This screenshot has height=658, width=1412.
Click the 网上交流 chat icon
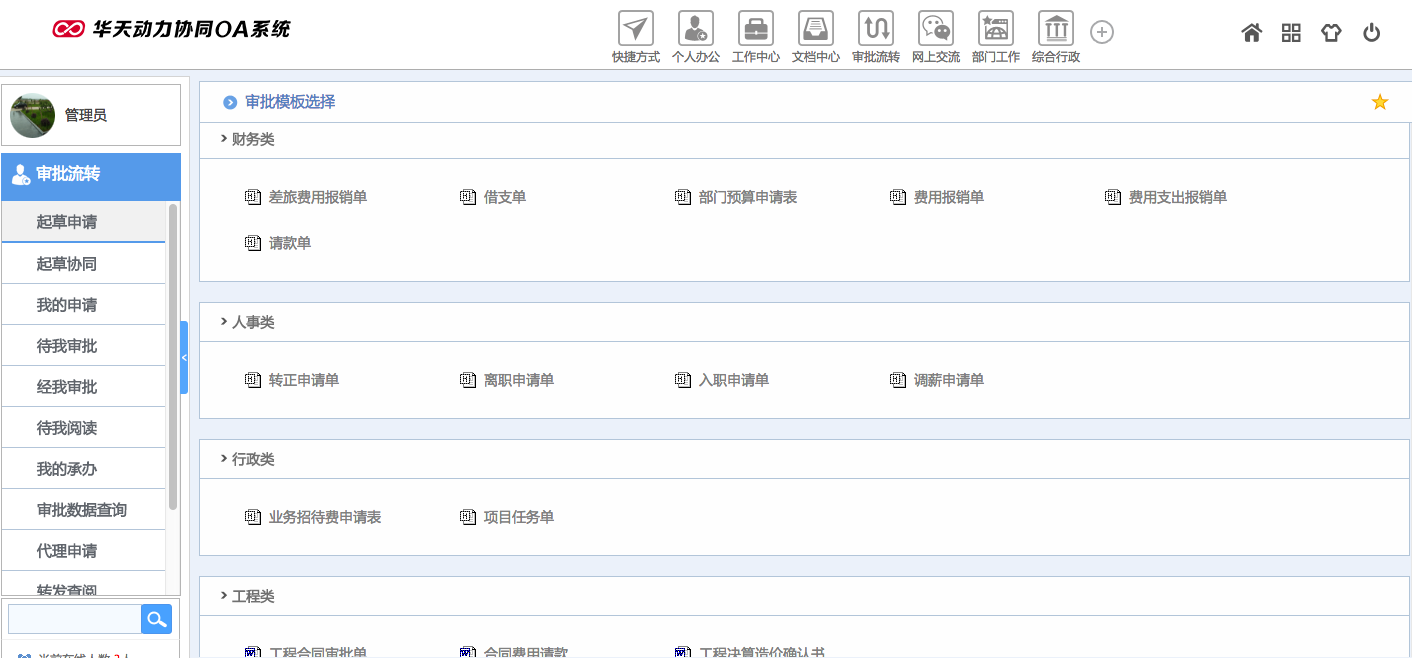(x=935, y=29)
